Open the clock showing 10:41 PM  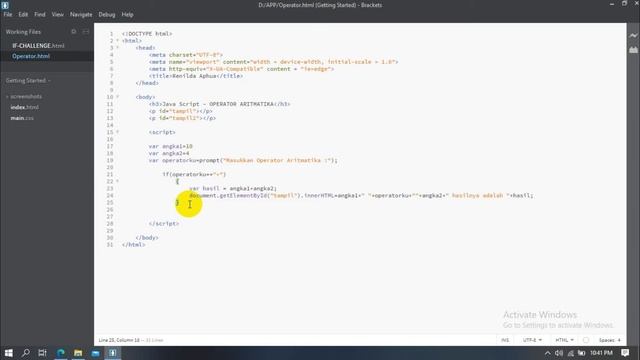tap(601, 353)
